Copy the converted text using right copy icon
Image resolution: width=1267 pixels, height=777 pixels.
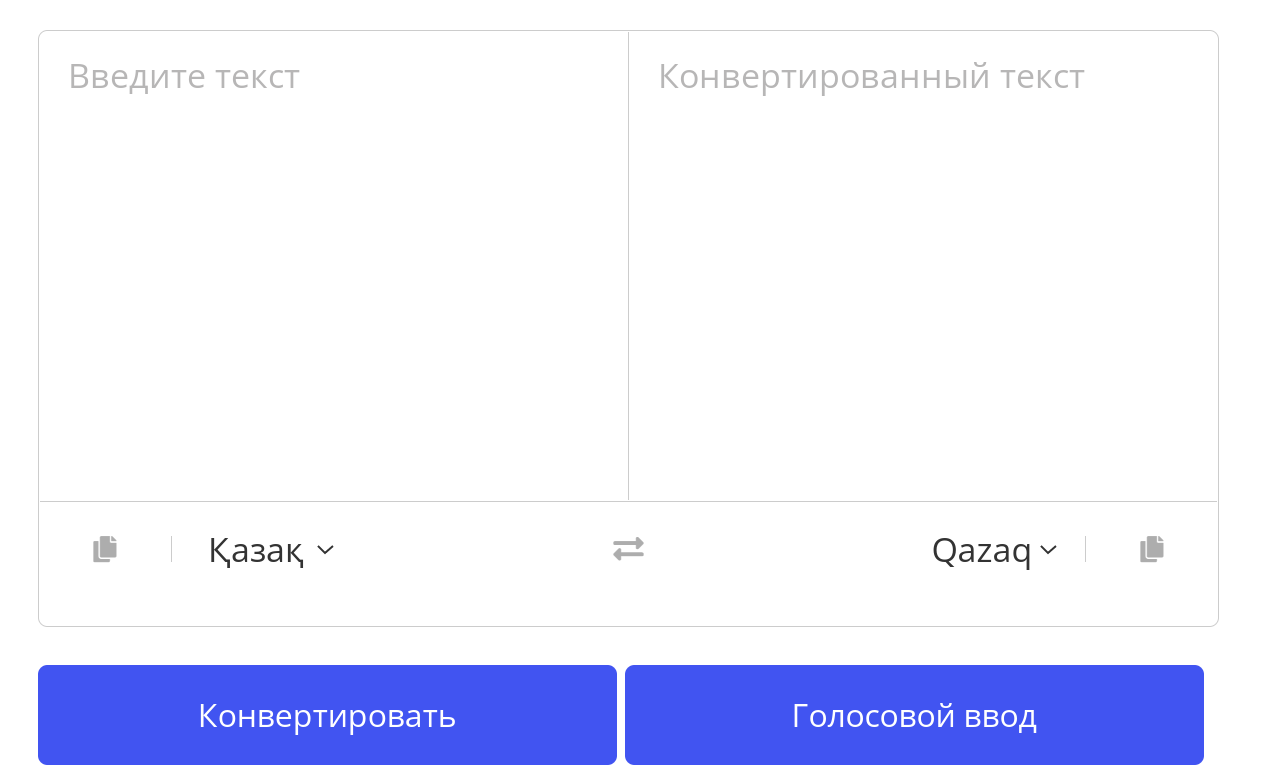(1152, 549)
